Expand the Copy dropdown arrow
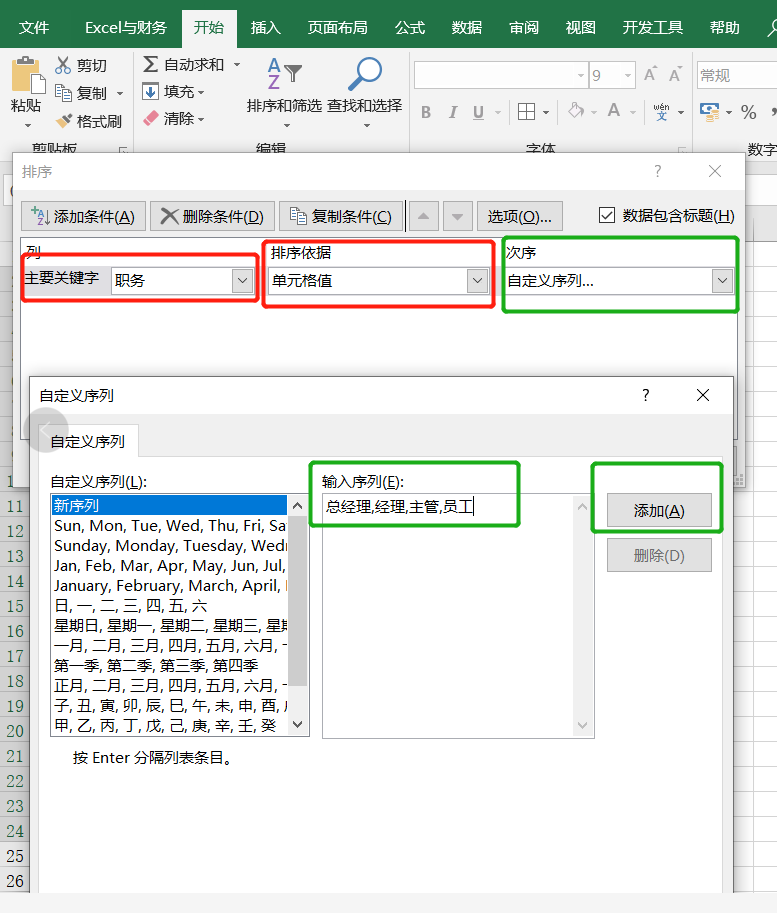This screenshot has height=913, width=777. [x=120, y=93]
